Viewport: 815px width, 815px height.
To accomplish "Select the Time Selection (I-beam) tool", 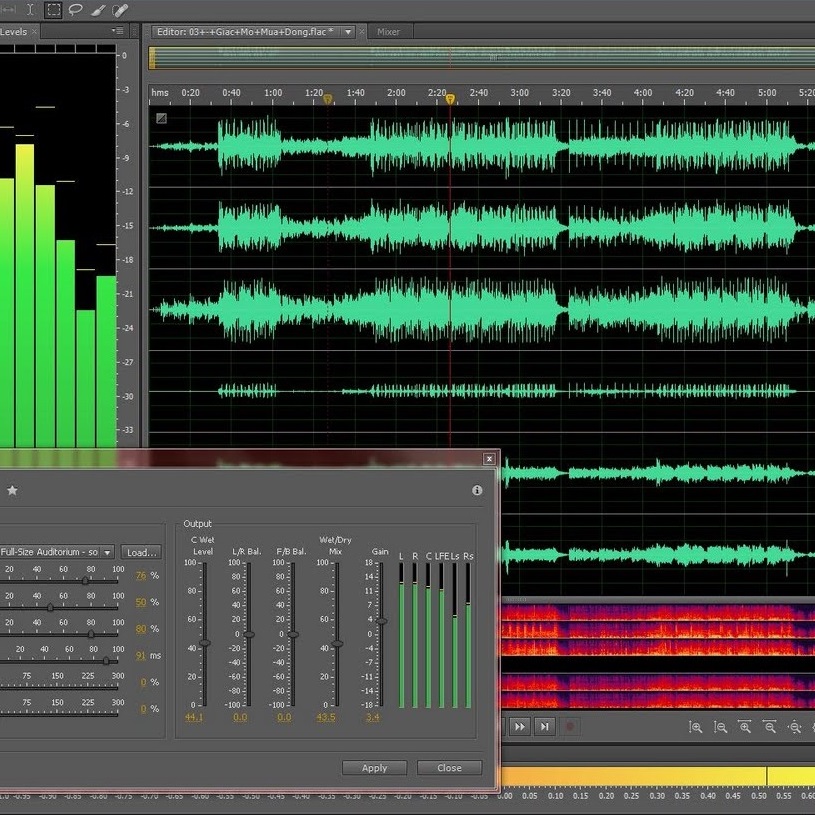I will 30,9.
